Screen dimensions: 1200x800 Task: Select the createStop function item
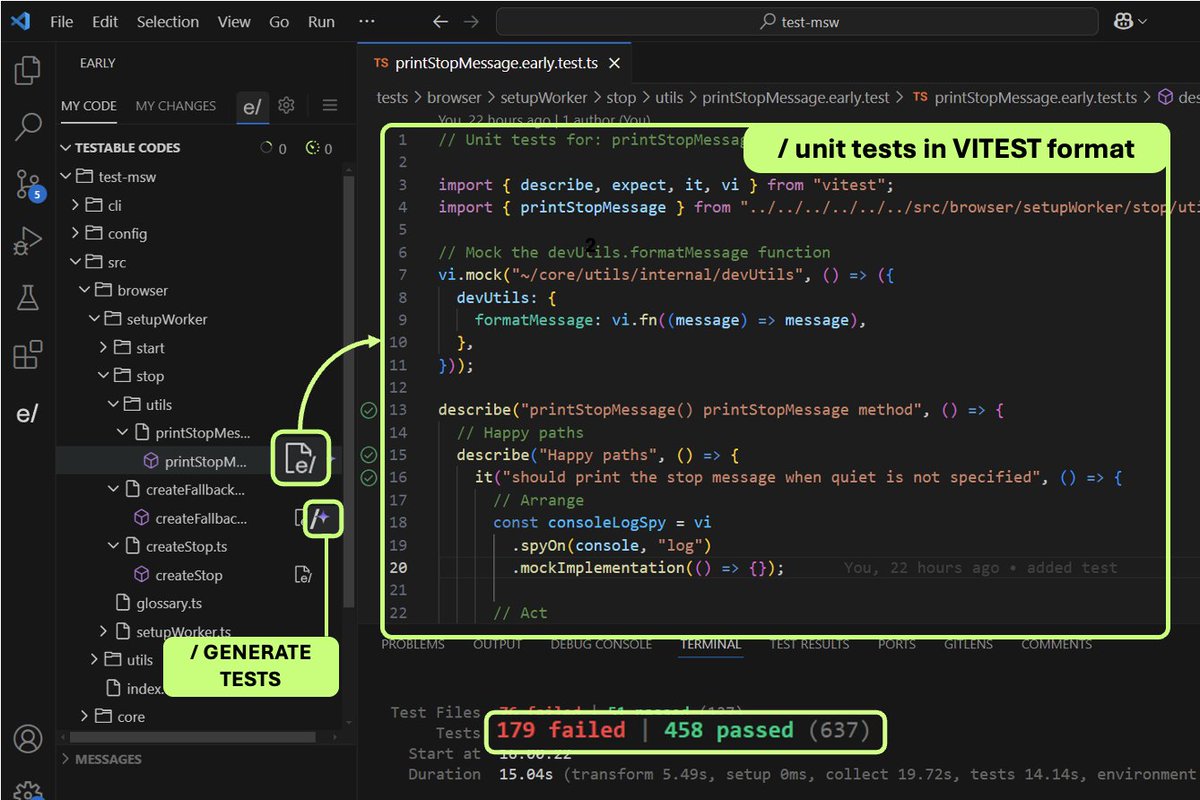tap(189, 575)
